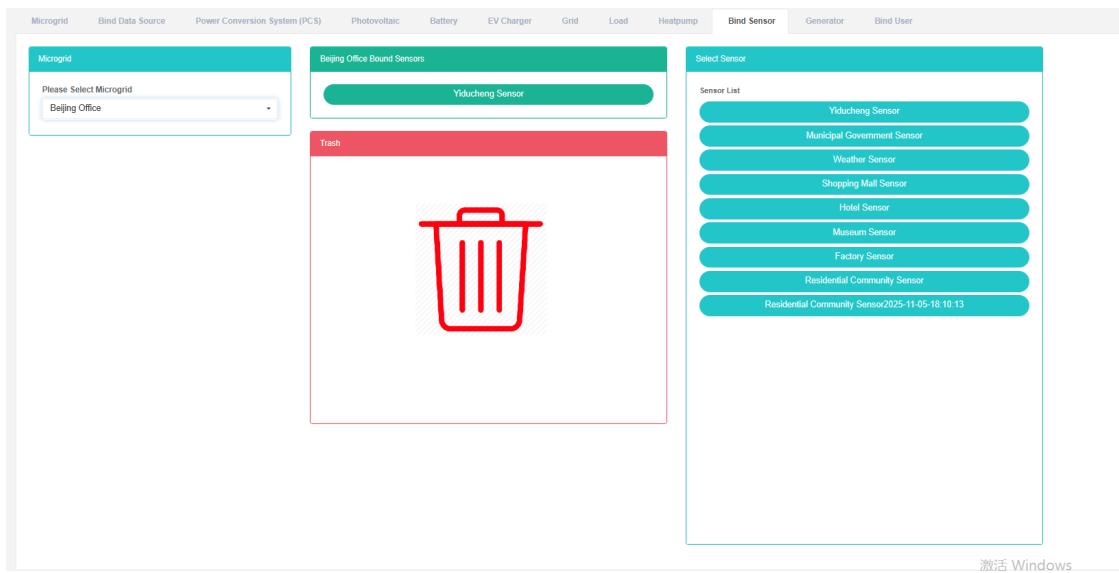Open the Bind User tab
Viewport: 1119px width, 573px height.
(x=893, y=21)
